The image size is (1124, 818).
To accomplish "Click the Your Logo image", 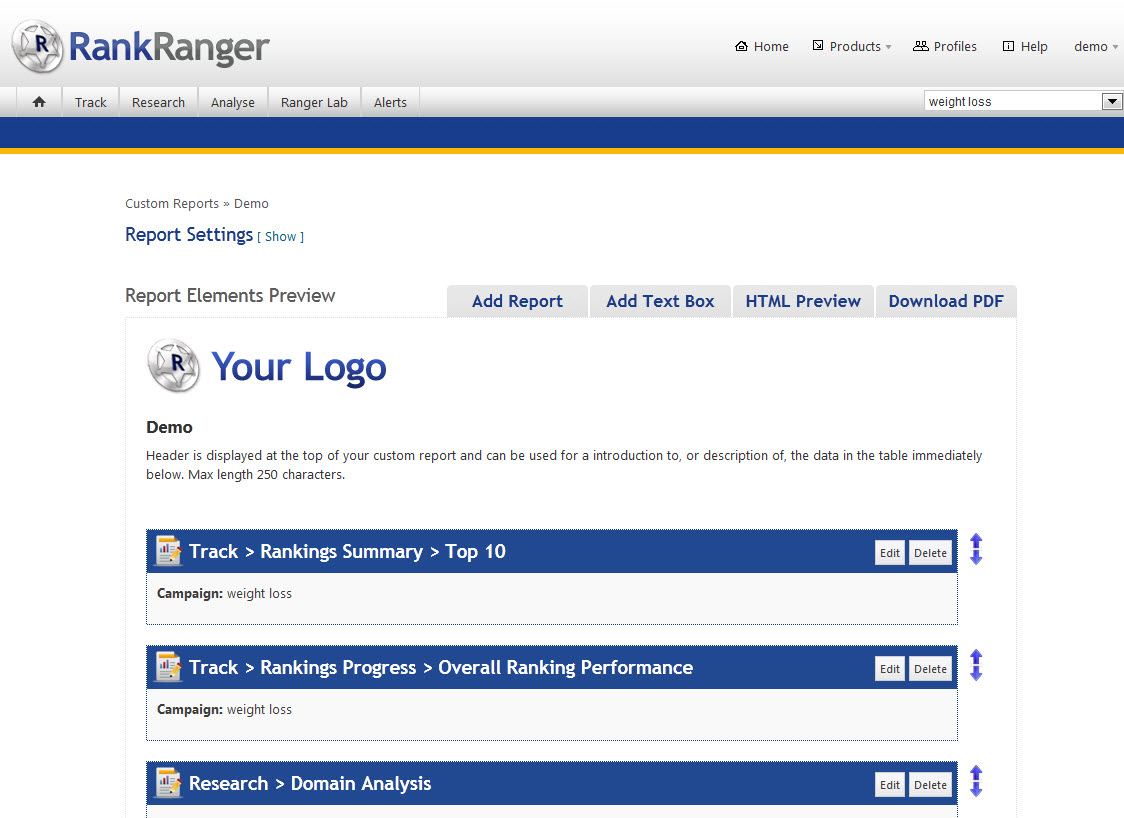I will coord(267,366).
